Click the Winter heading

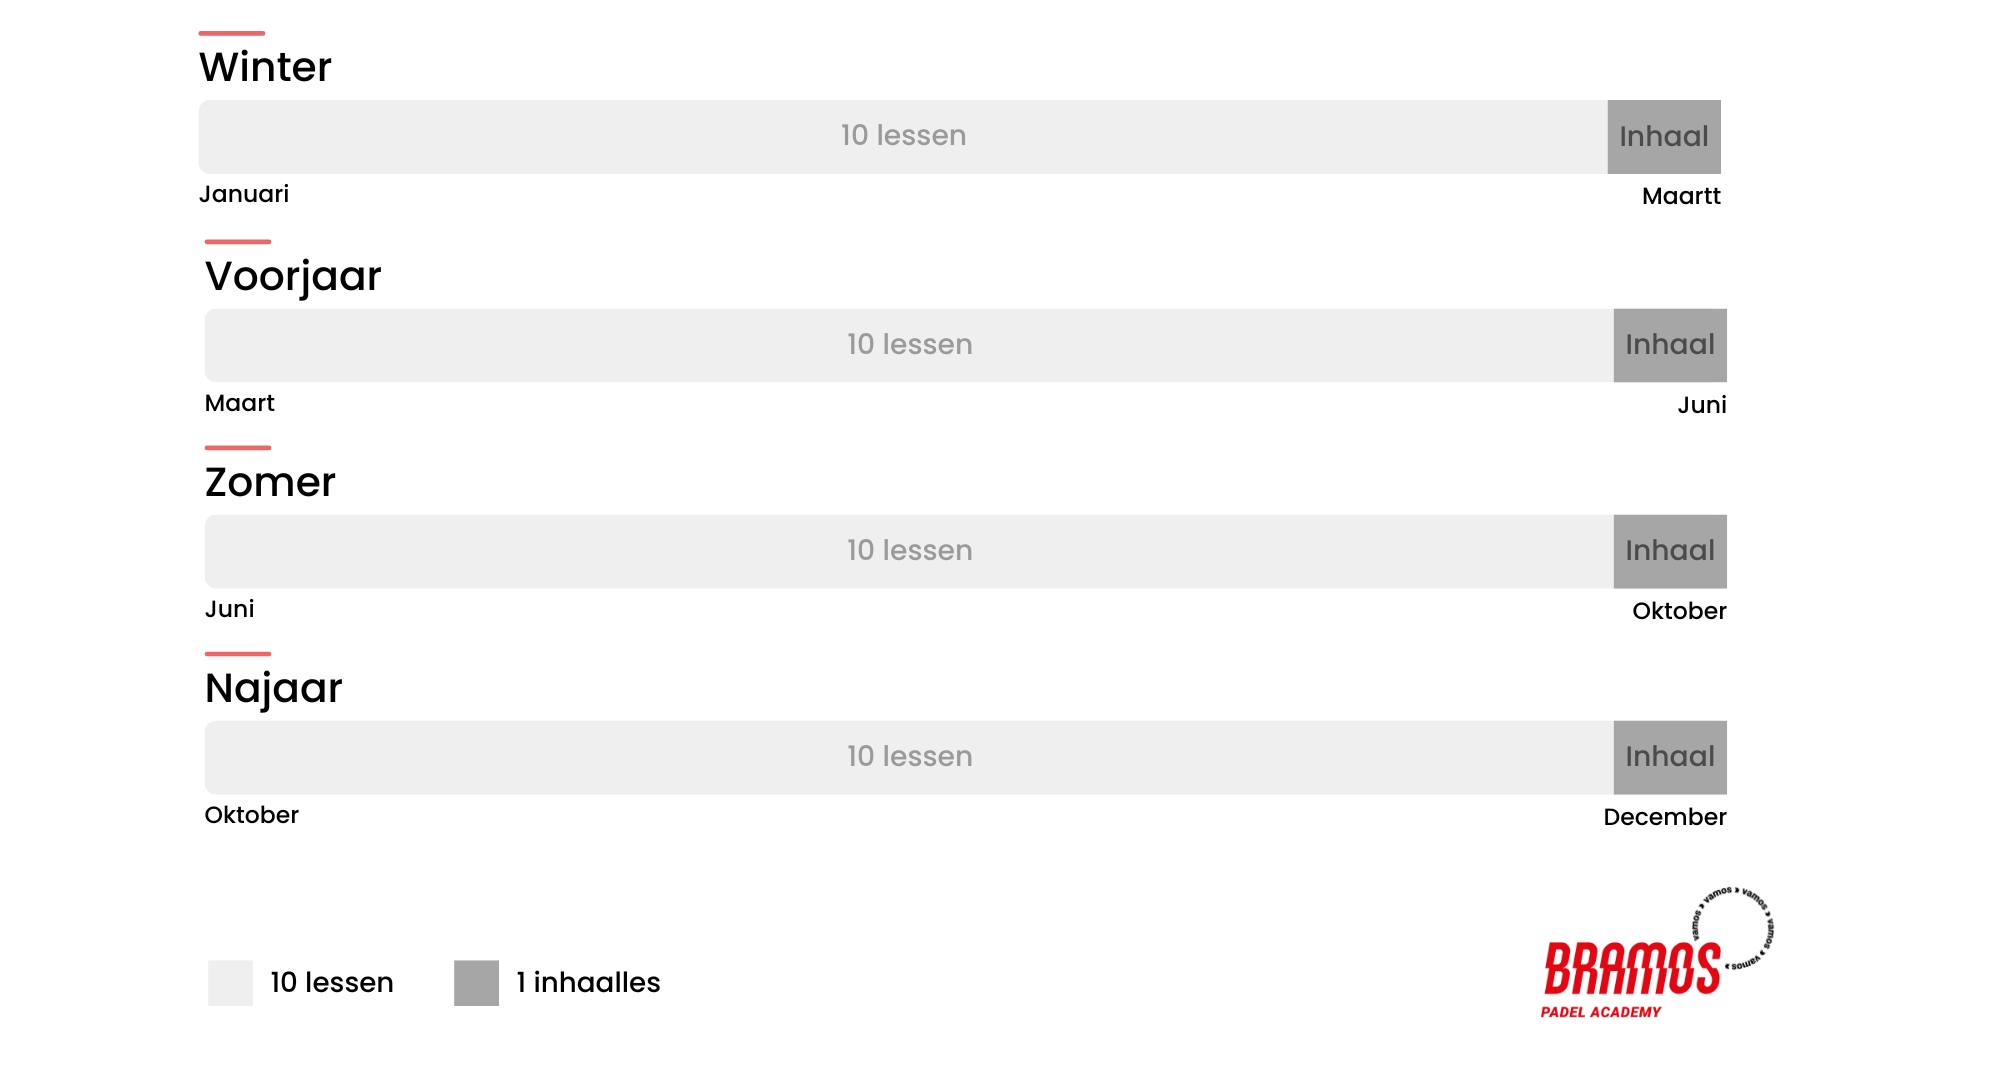click(x=265, y=68)
